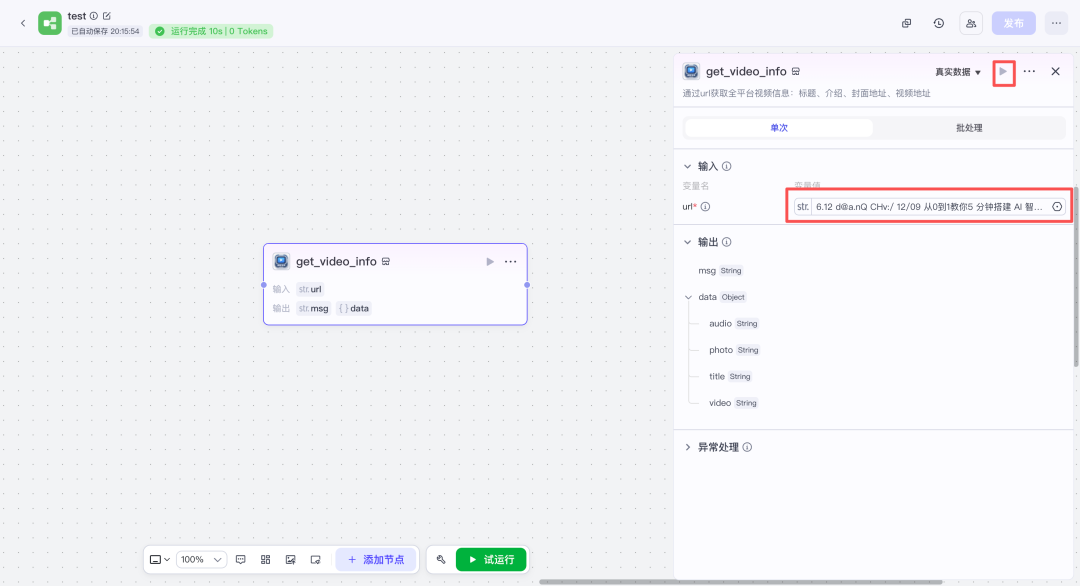This screenshot has height=586, width=1080.
Task: Collapse the data Object tree
Action: pyautogui.click(x=688, y=297)
